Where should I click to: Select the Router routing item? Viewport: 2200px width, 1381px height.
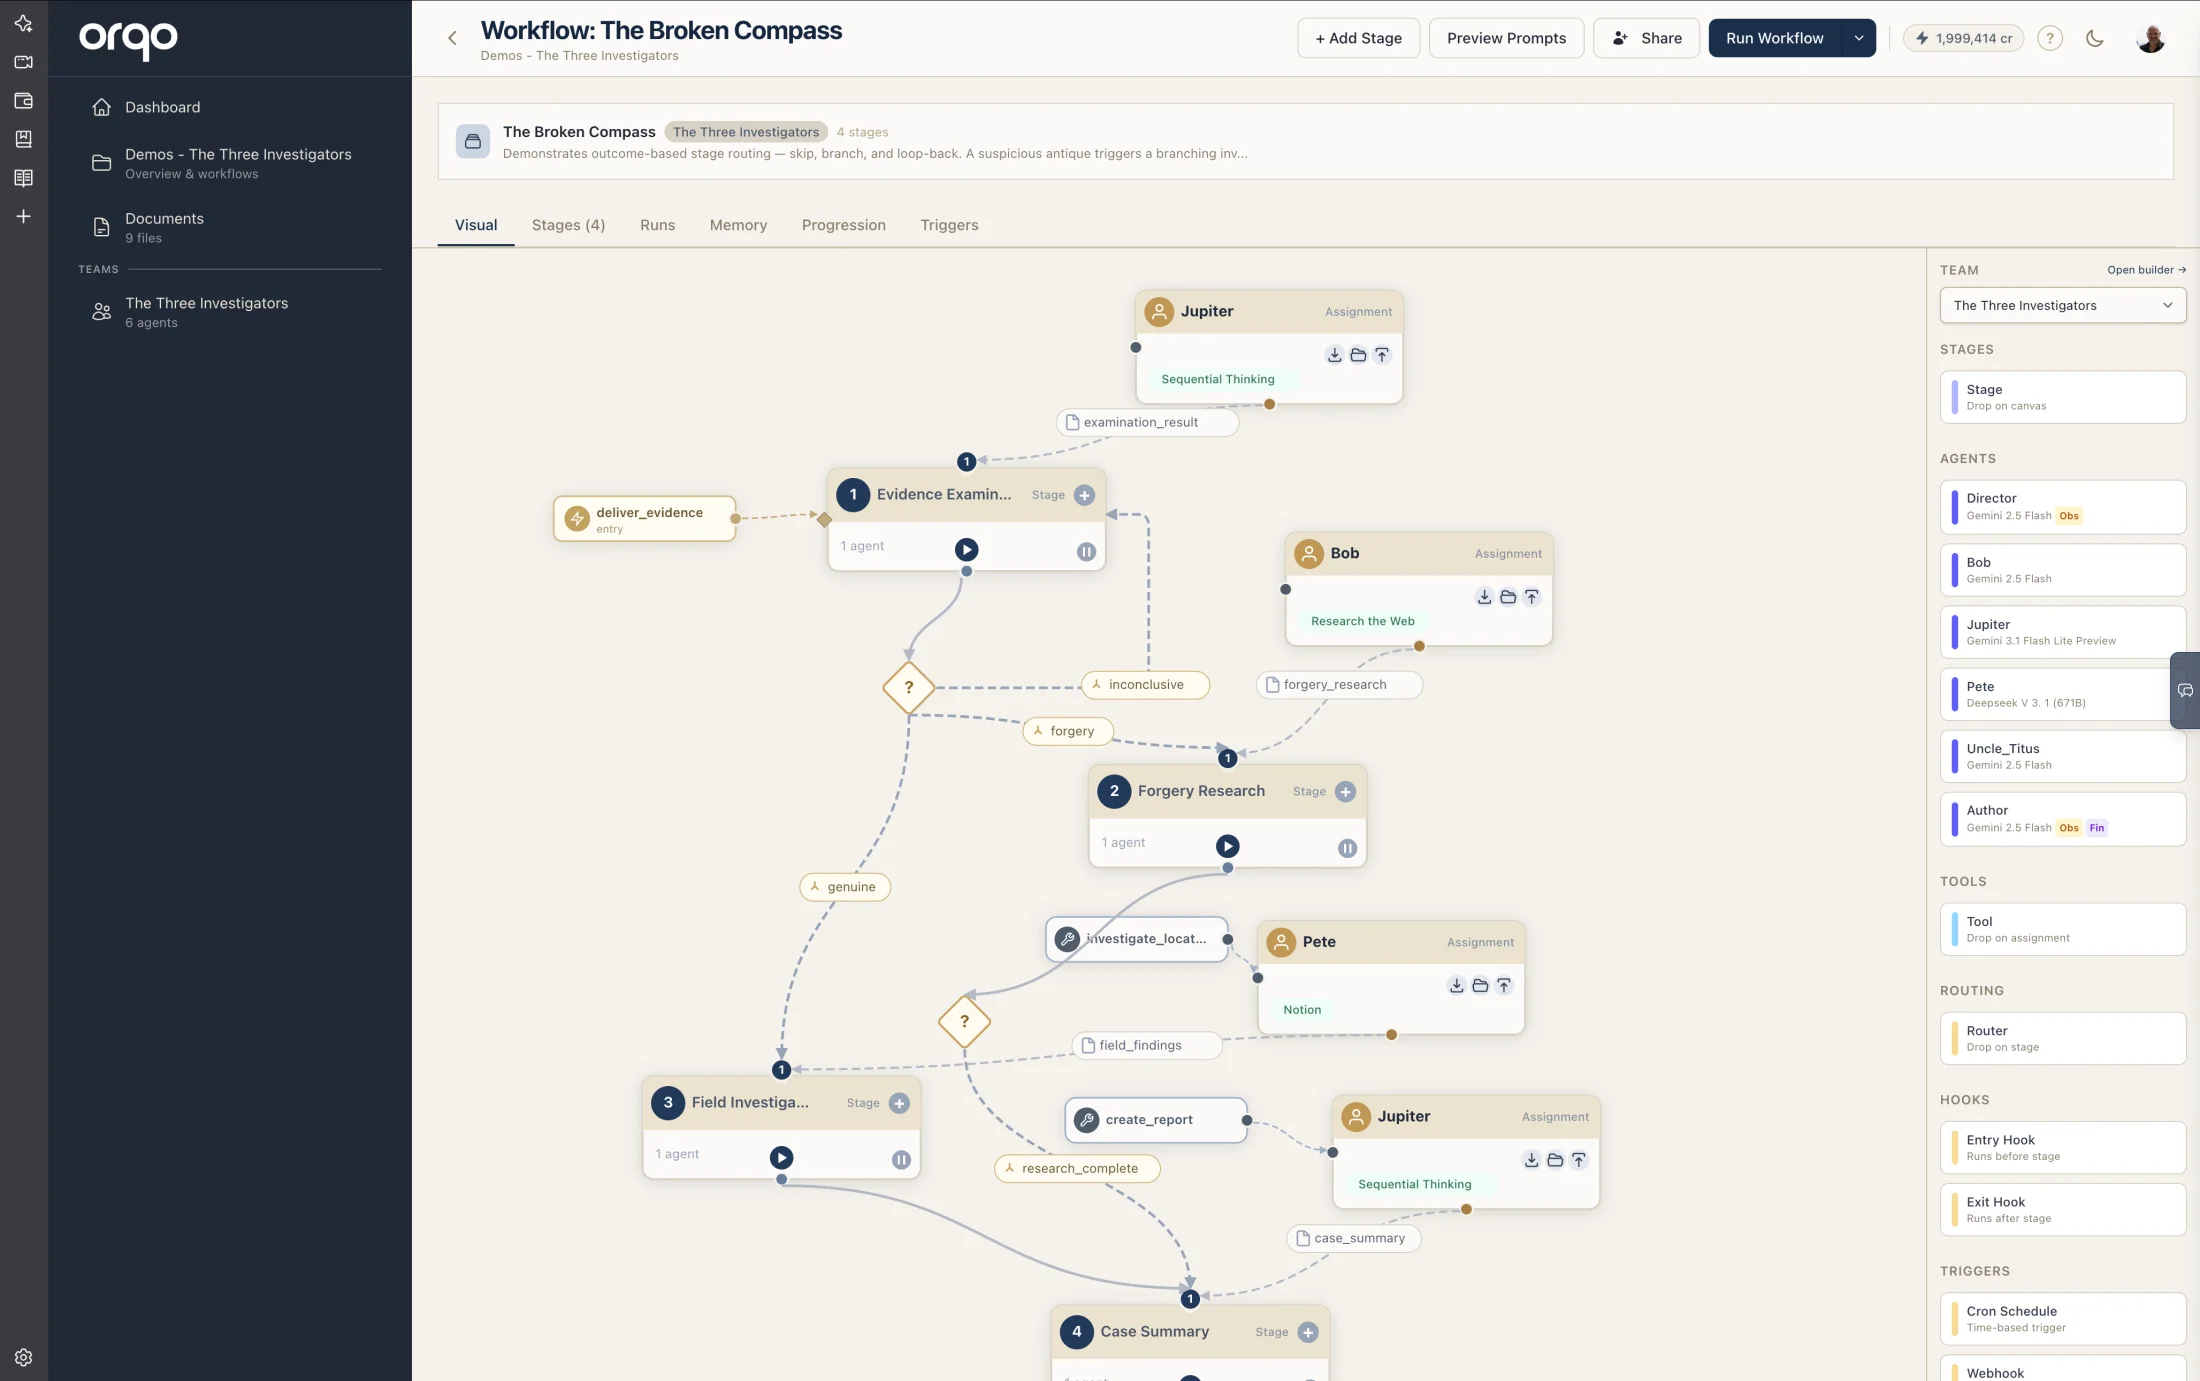pyautogui.click(x=2062, y=1039)
